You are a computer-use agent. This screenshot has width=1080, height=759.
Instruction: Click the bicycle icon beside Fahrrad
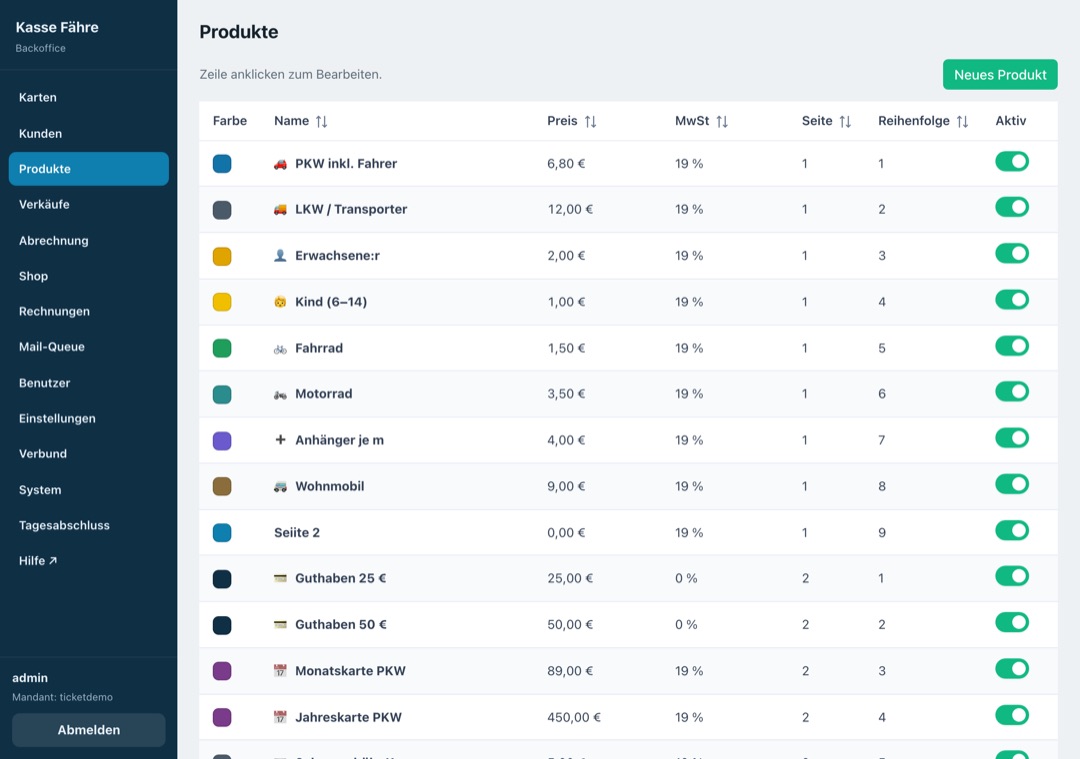coord(280,349)
